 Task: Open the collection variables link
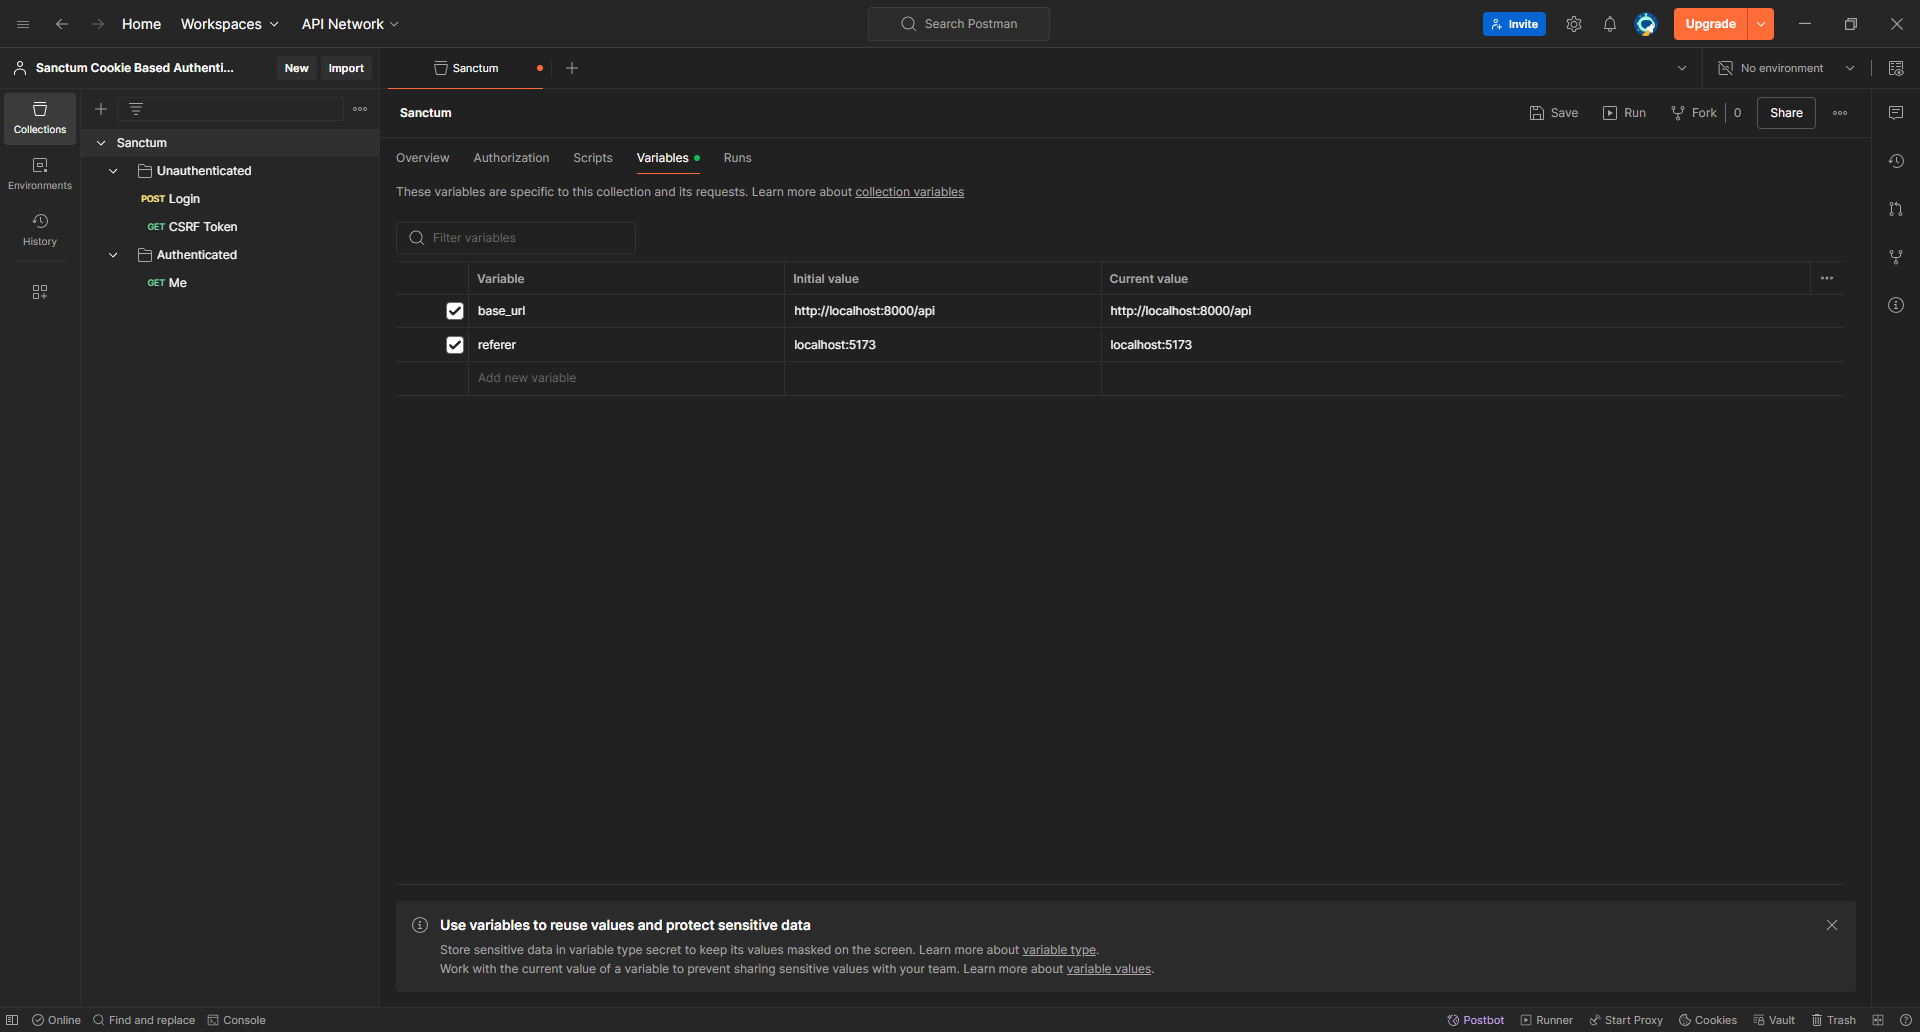pos(909,192)
